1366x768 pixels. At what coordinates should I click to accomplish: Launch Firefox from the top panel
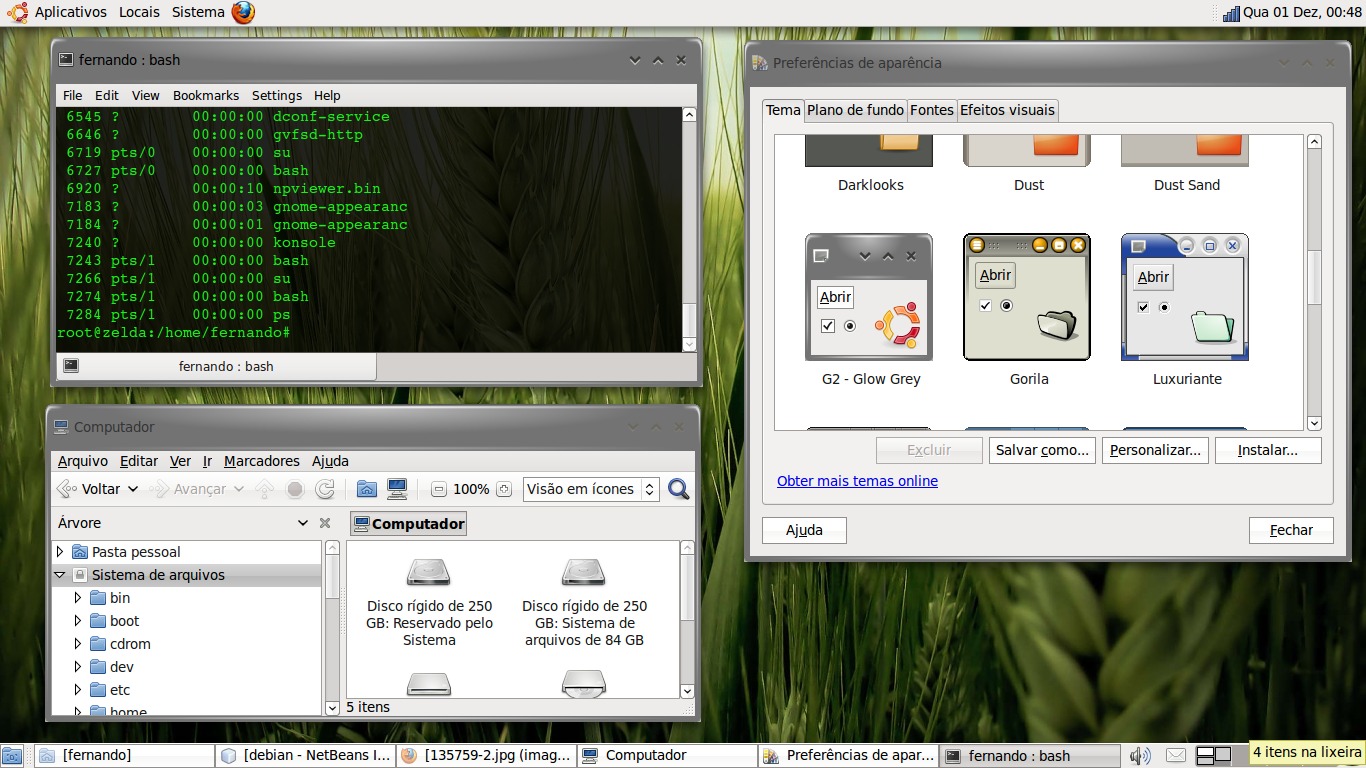pyautogui.click(x=243, y=12)
